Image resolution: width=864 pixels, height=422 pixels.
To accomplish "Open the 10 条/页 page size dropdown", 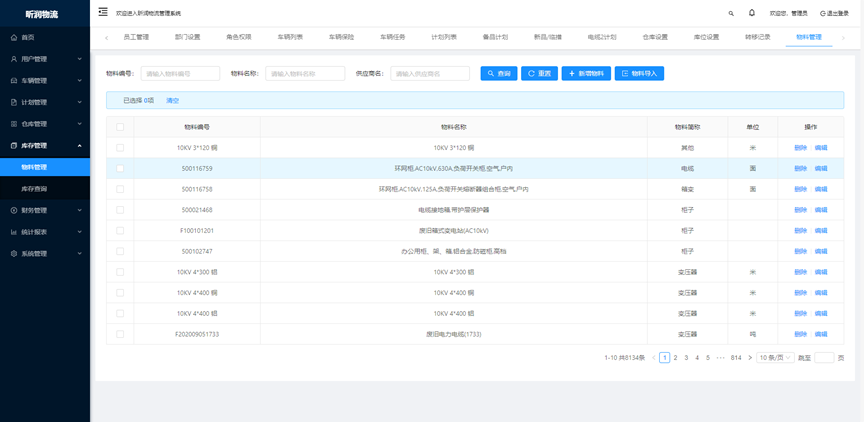I will point(775,358).
